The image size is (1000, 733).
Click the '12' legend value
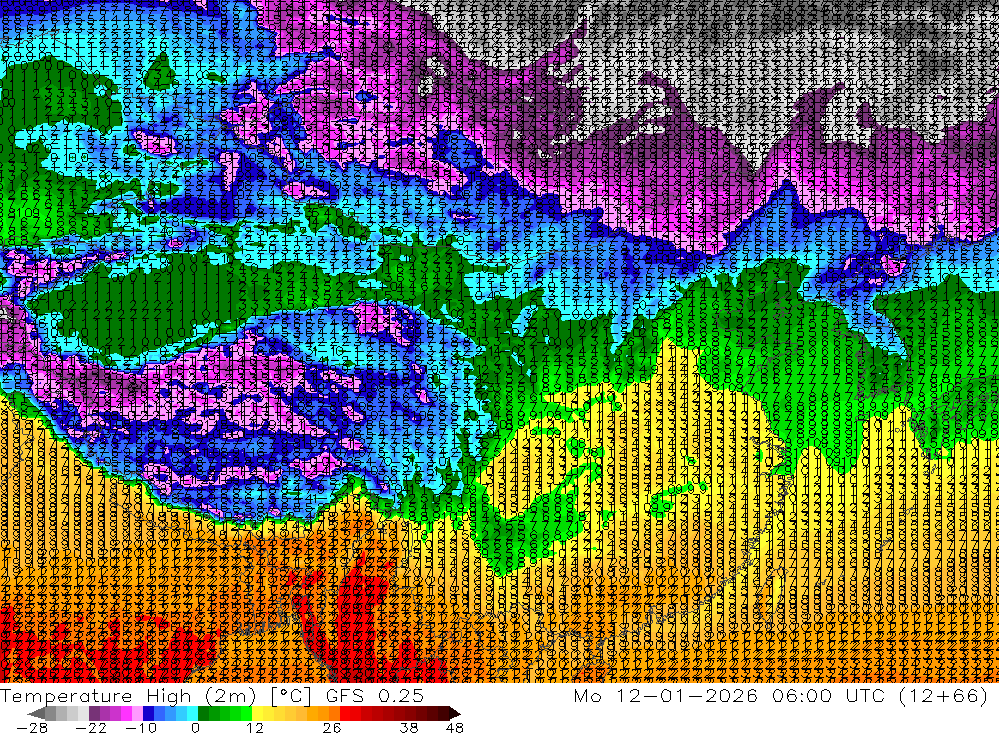click(254, 727)
